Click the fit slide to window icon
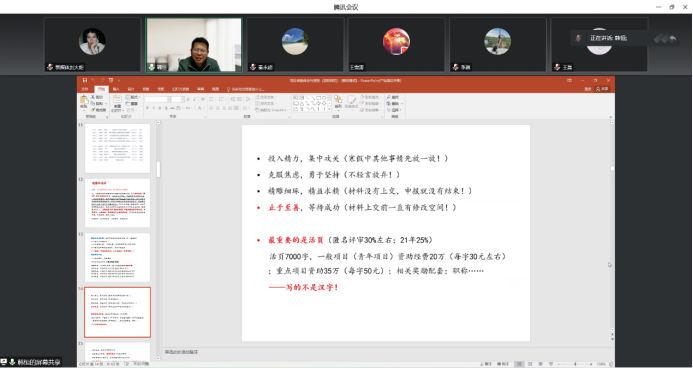The height and width of the screenshot is (369, 693). pos(611,364)
